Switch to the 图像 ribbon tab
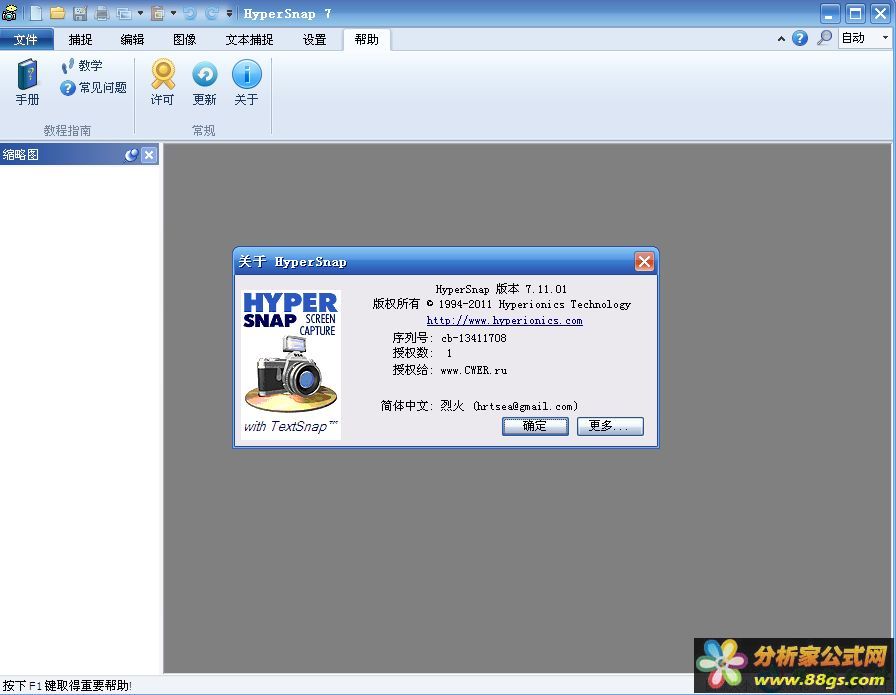The image size is (896, 695). [x=185, y=39]
